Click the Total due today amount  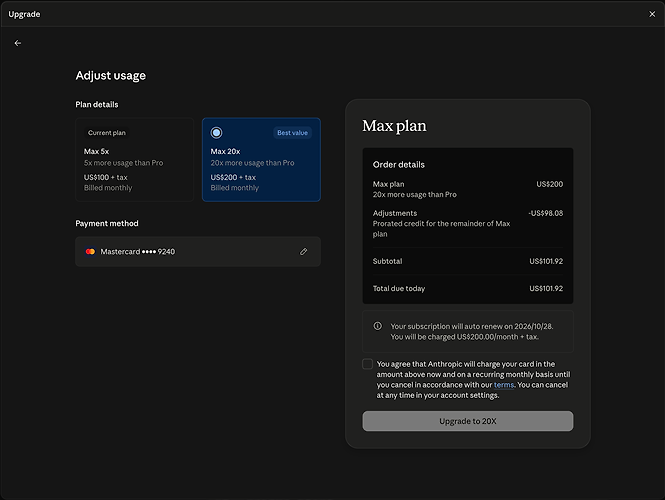[x=546, y=288]
